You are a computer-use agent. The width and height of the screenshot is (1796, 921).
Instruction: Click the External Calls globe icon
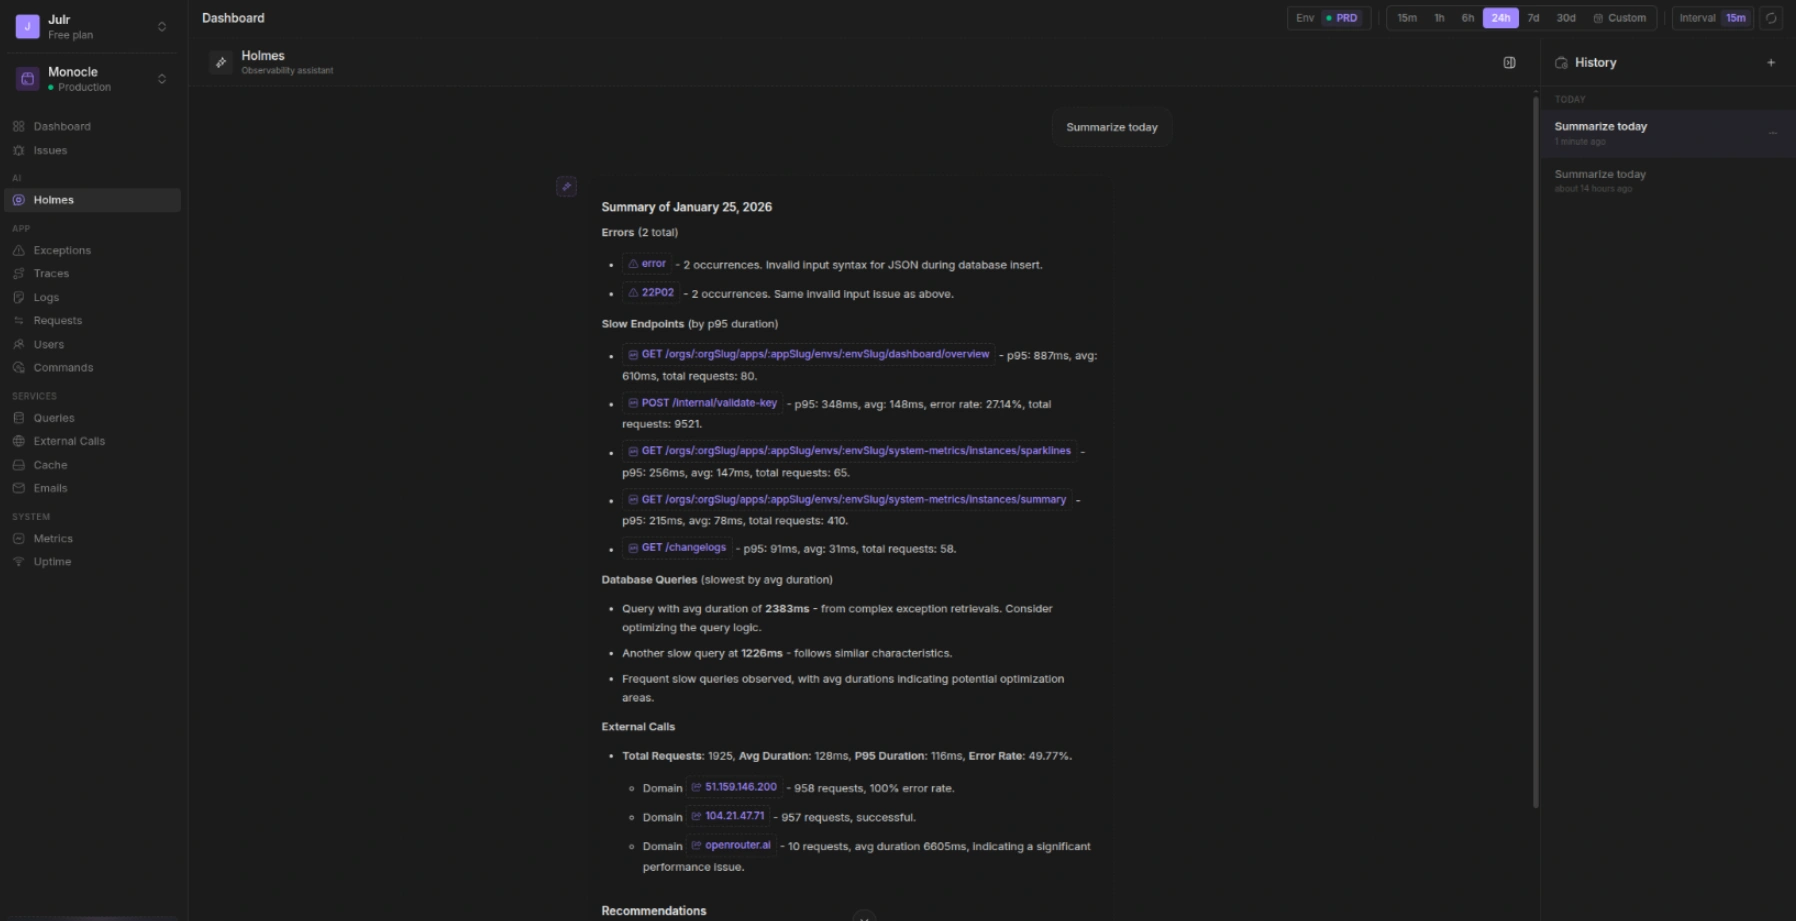click(19, 441)
